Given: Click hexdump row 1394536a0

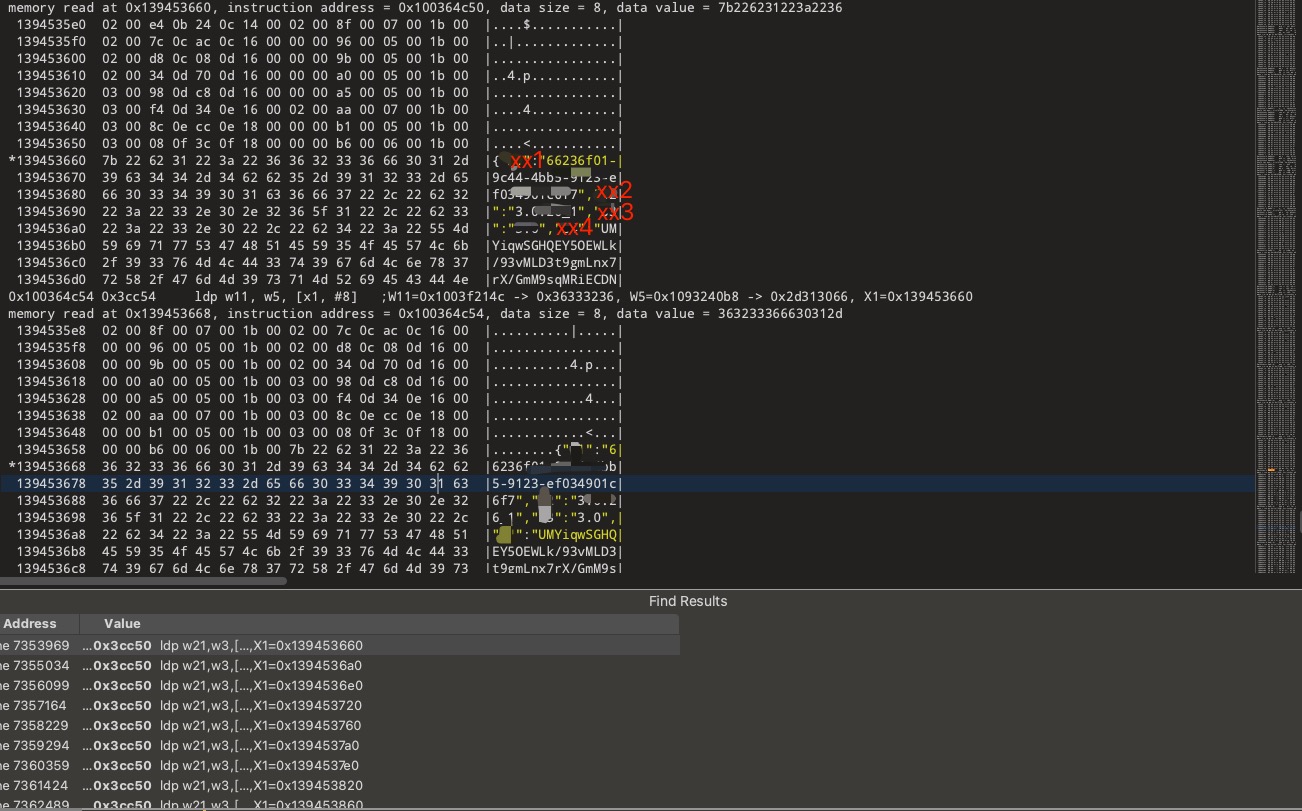Looking at the screenshot, I should tap(319, 229).
